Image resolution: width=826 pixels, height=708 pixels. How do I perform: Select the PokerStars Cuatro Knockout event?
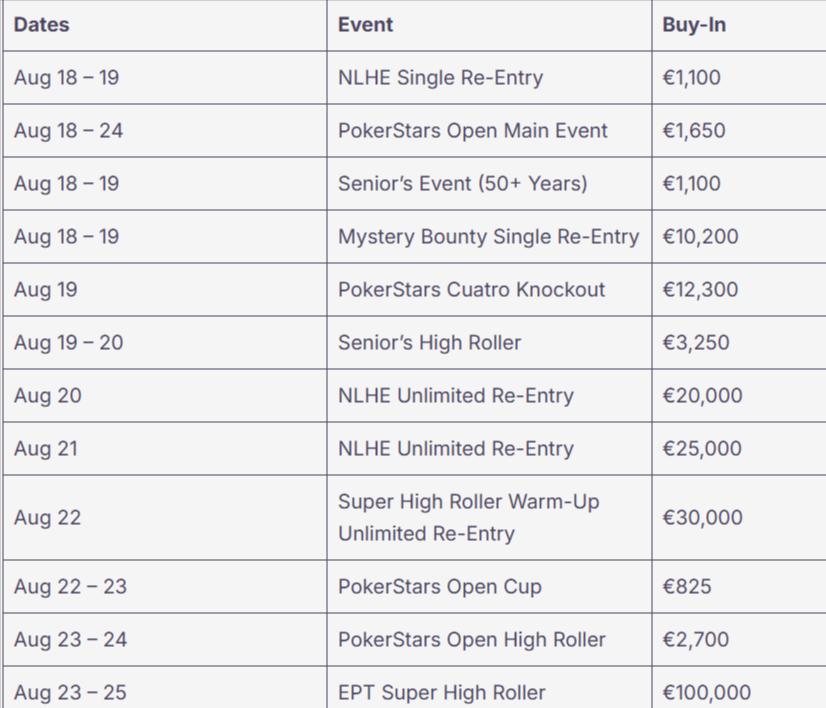[472, 290]
